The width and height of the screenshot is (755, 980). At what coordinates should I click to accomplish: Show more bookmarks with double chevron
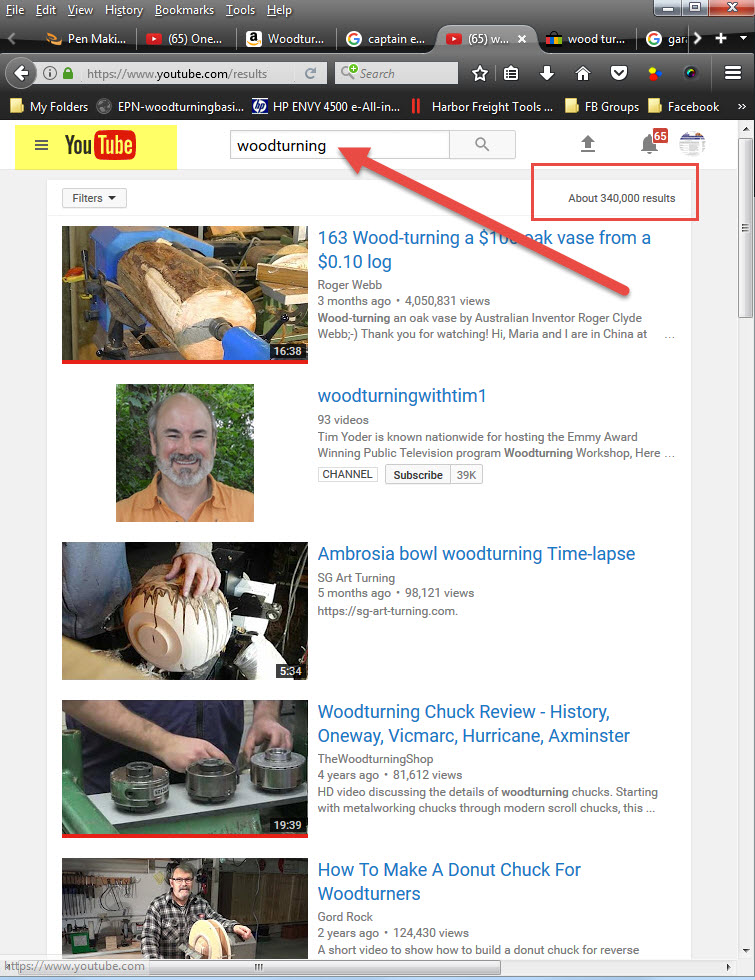742,107
